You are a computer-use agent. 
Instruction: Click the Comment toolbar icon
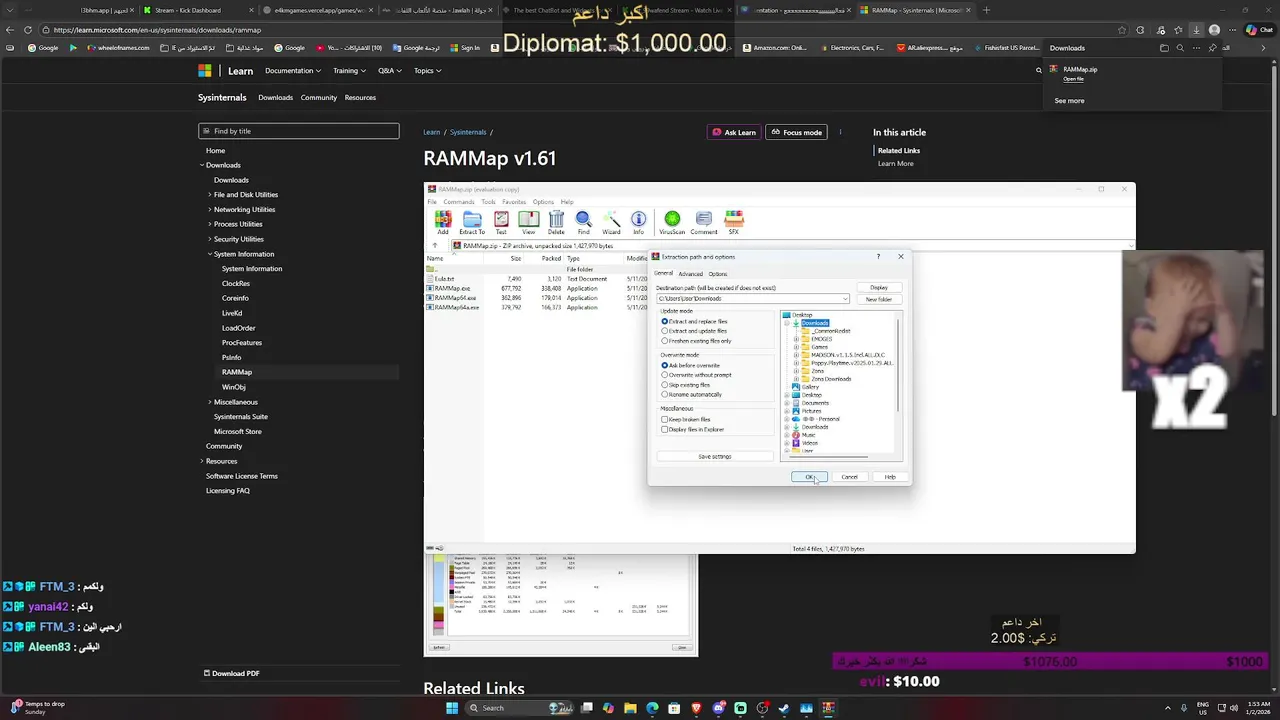[704, 222]
